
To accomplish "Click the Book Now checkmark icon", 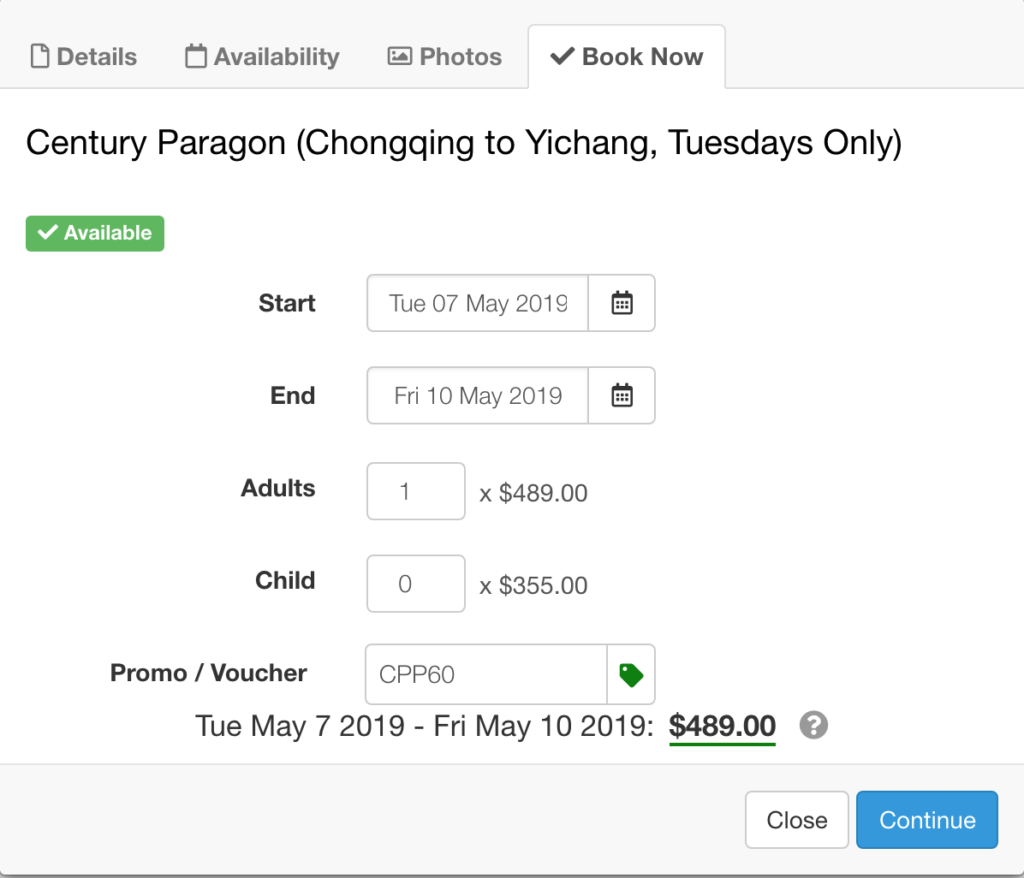I will 562,56.
